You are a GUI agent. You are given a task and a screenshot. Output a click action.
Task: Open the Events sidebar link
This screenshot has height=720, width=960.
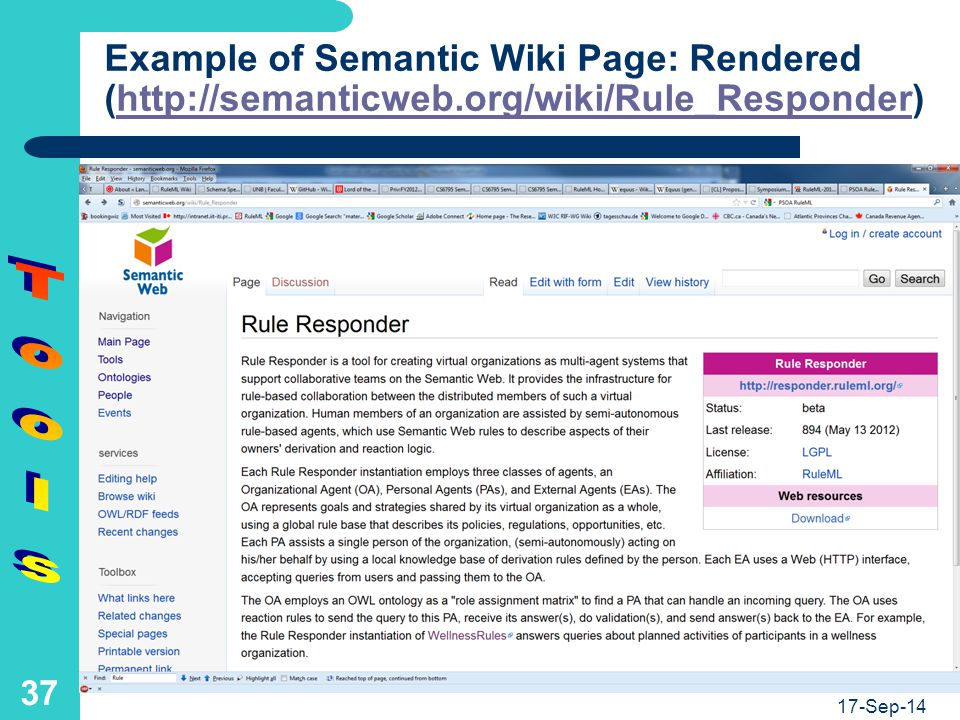coord(114,413)
